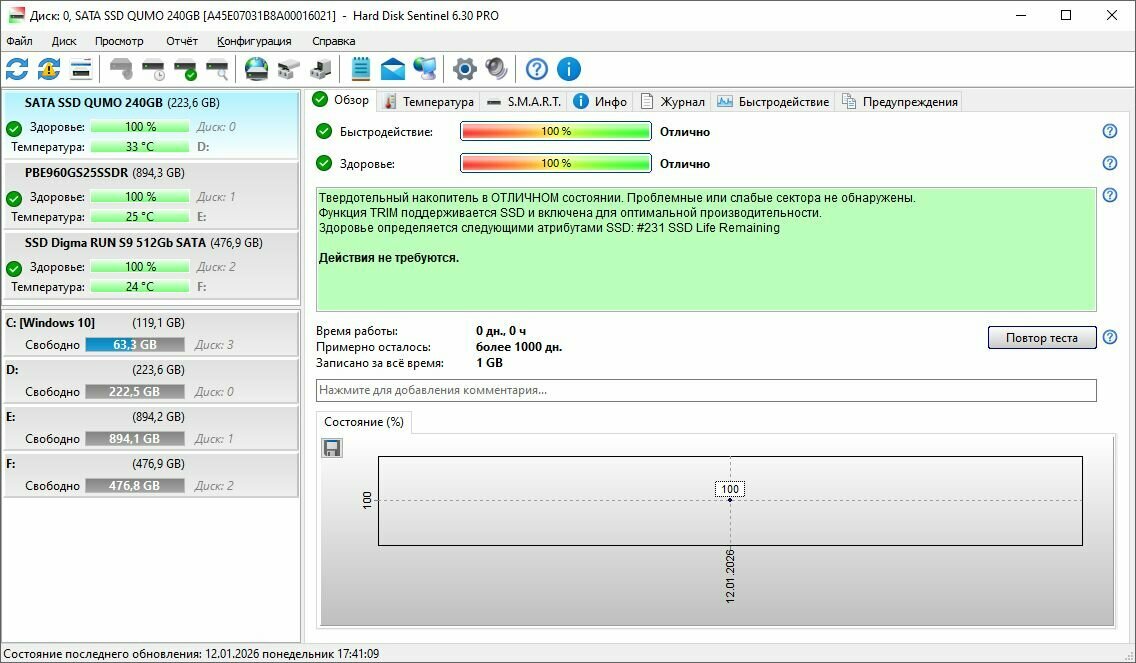Screen dimensions: 1136x663
Task: Open the disk list panel icon
Action: coord(81,70)
